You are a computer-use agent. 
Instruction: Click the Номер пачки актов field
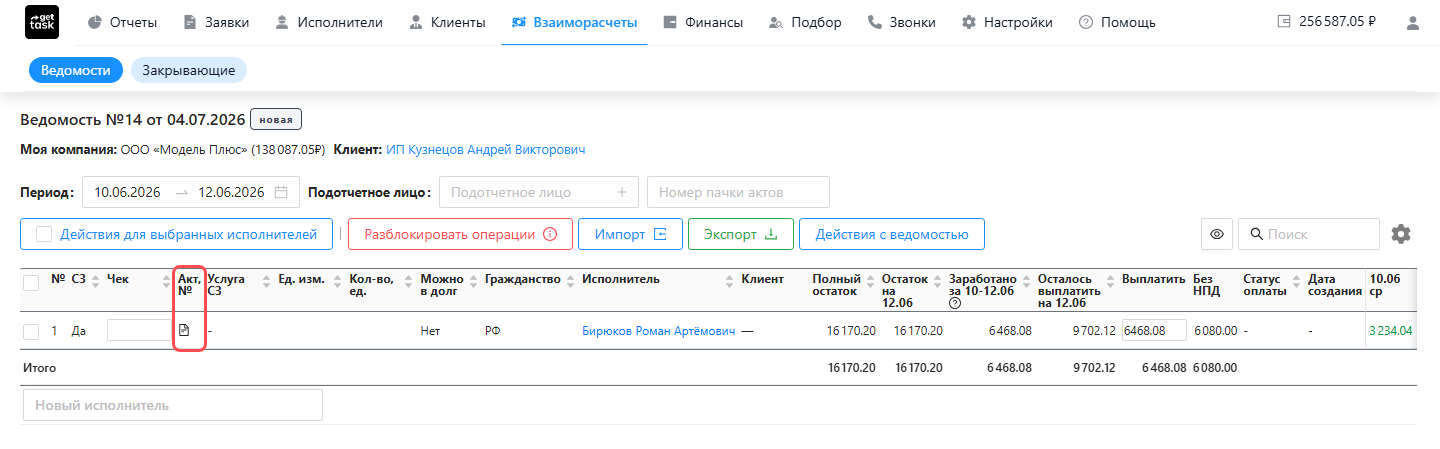click(x=738, y=192)
